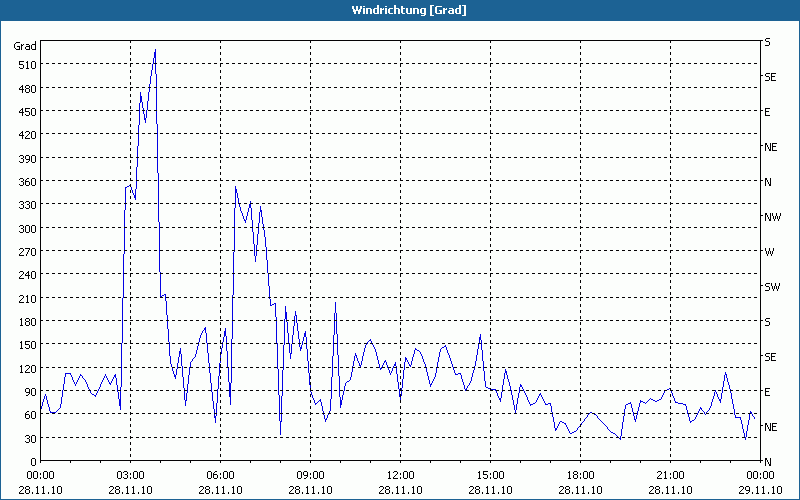
Task: Select the 120 left-axis value
Action: (x=28, y=368)
